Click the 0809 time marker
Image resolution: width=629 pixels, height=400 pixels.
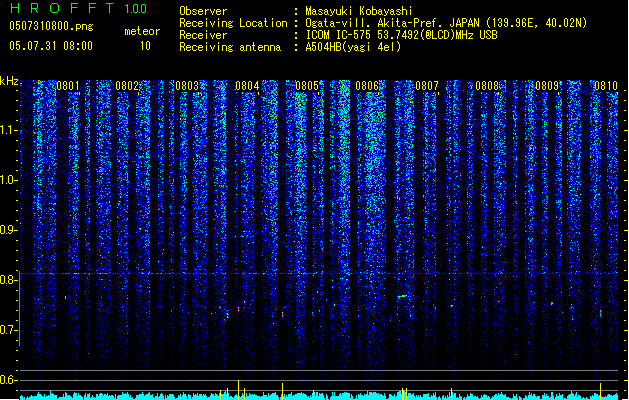coord(547,86)
